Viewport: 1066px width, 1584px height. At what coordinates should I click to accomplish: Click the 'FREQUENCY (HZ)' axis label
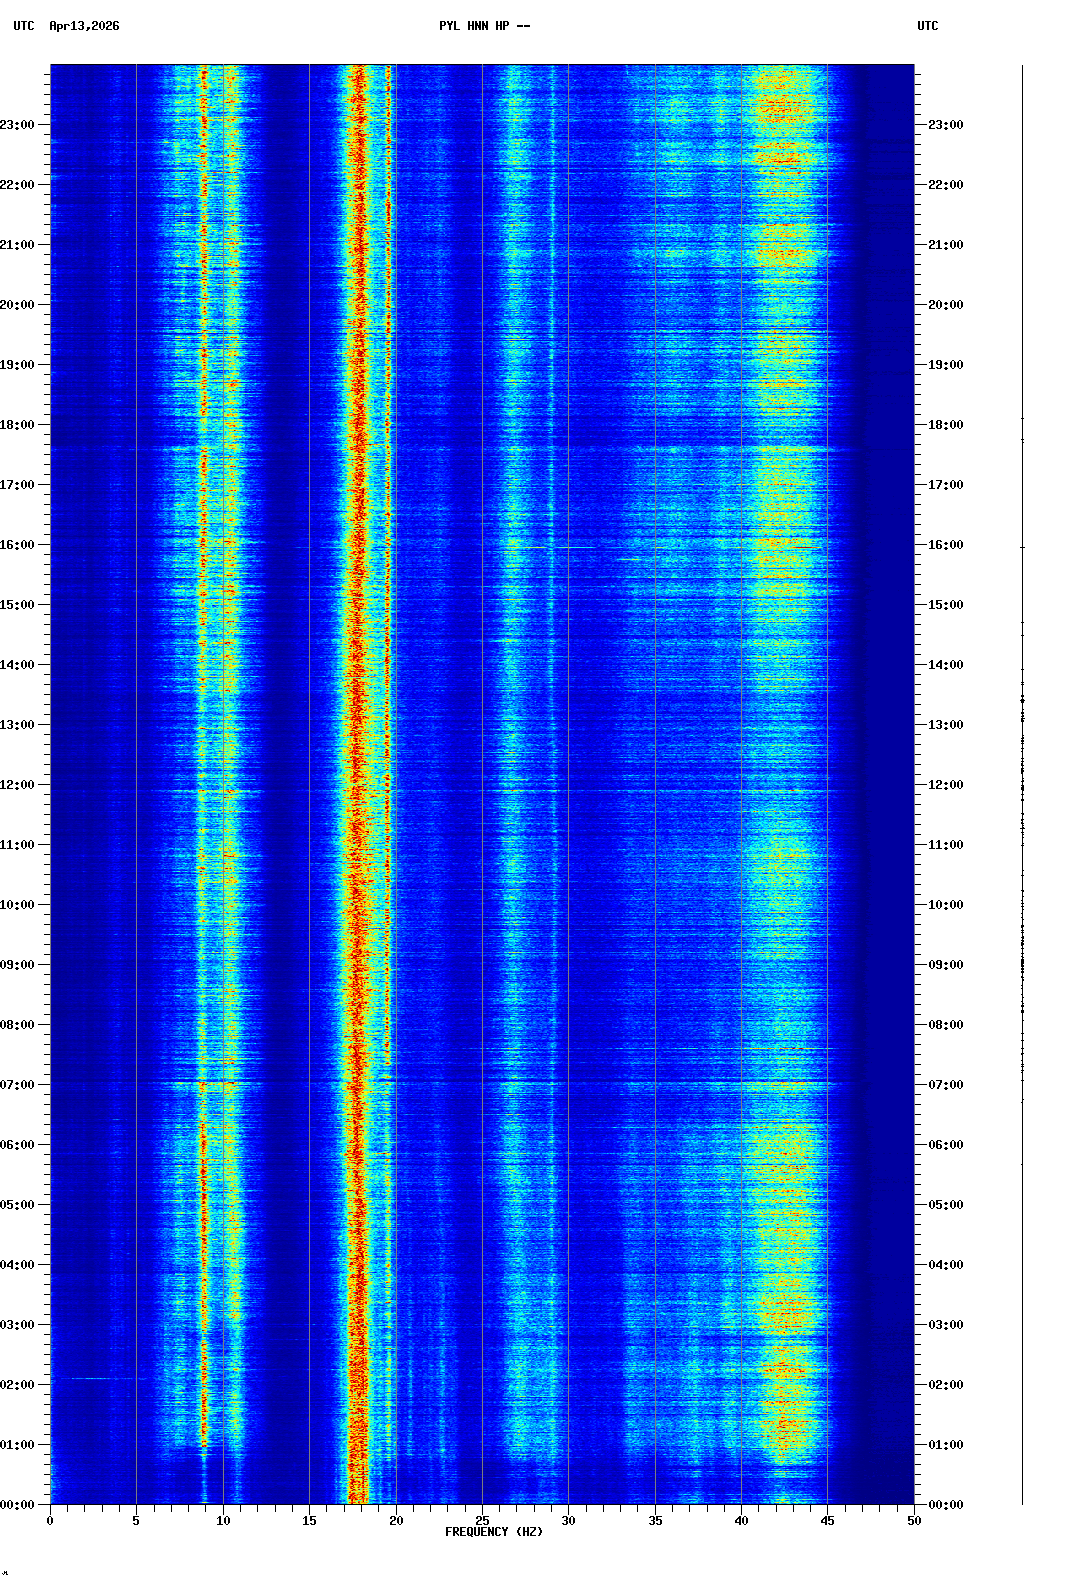(x=493, y=1532)
